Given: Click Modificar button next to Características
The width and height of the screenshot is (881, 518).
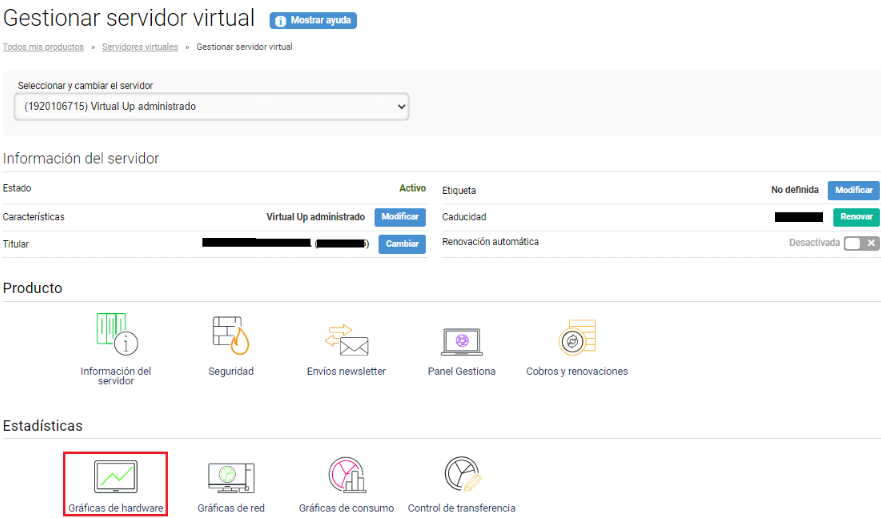Looking at the screenshot, I should point(400,217).
